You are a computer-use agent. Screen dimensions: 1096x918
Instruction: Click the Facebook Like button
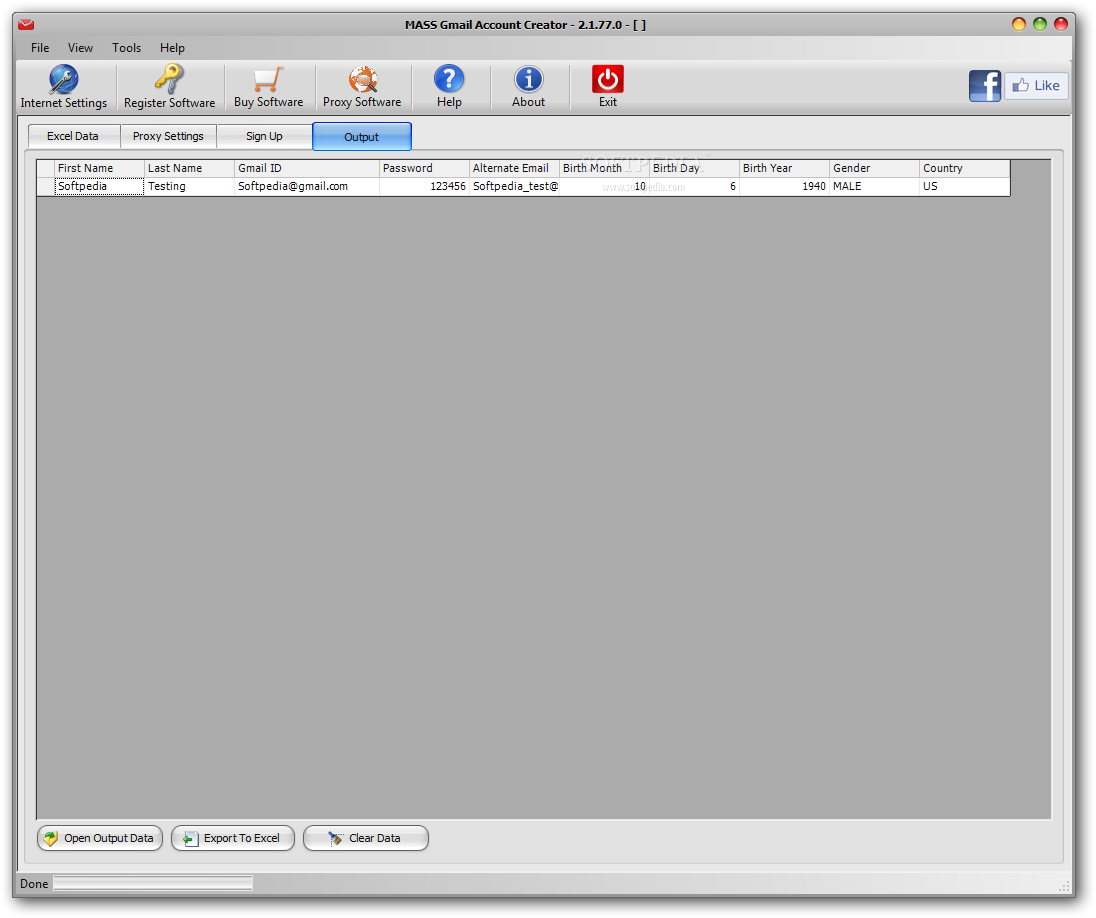[x=1037, y=85]
